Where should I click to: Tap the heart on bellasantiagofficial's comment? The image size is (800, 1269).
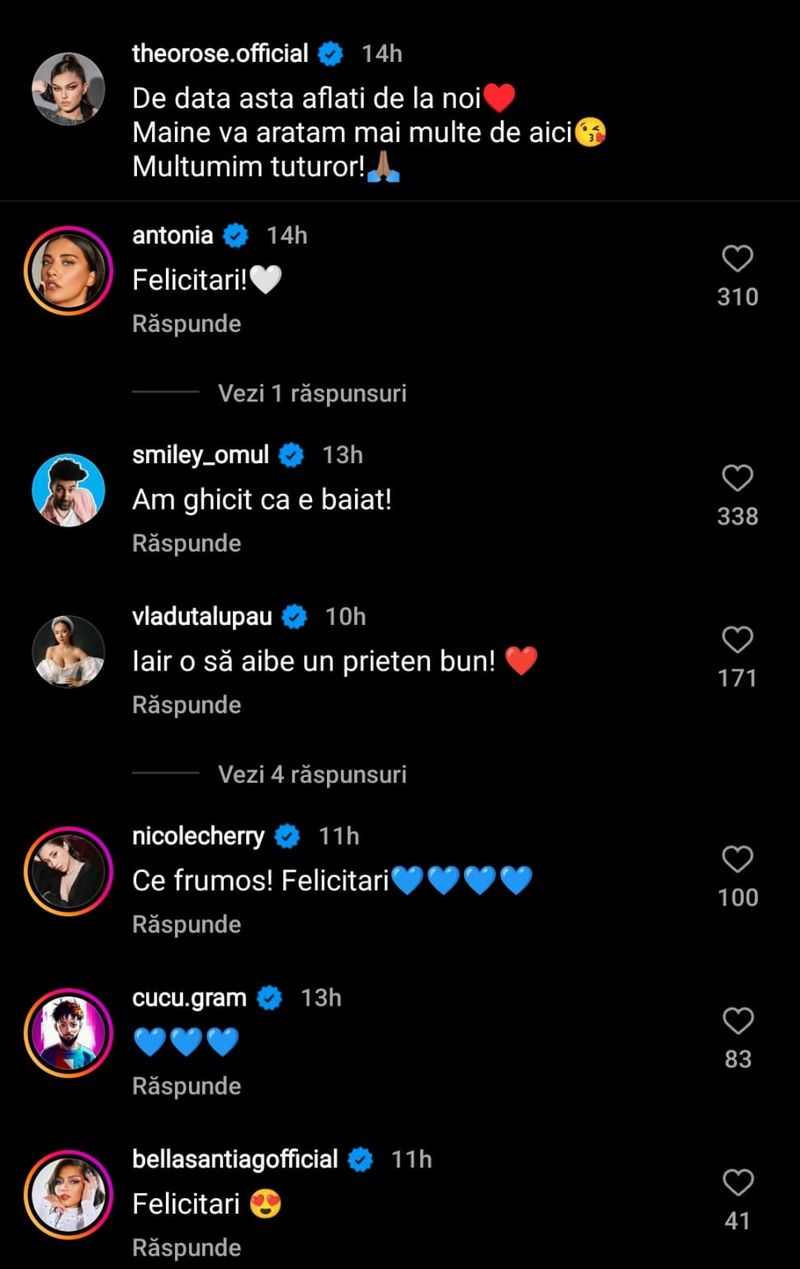pos(738,1183)
